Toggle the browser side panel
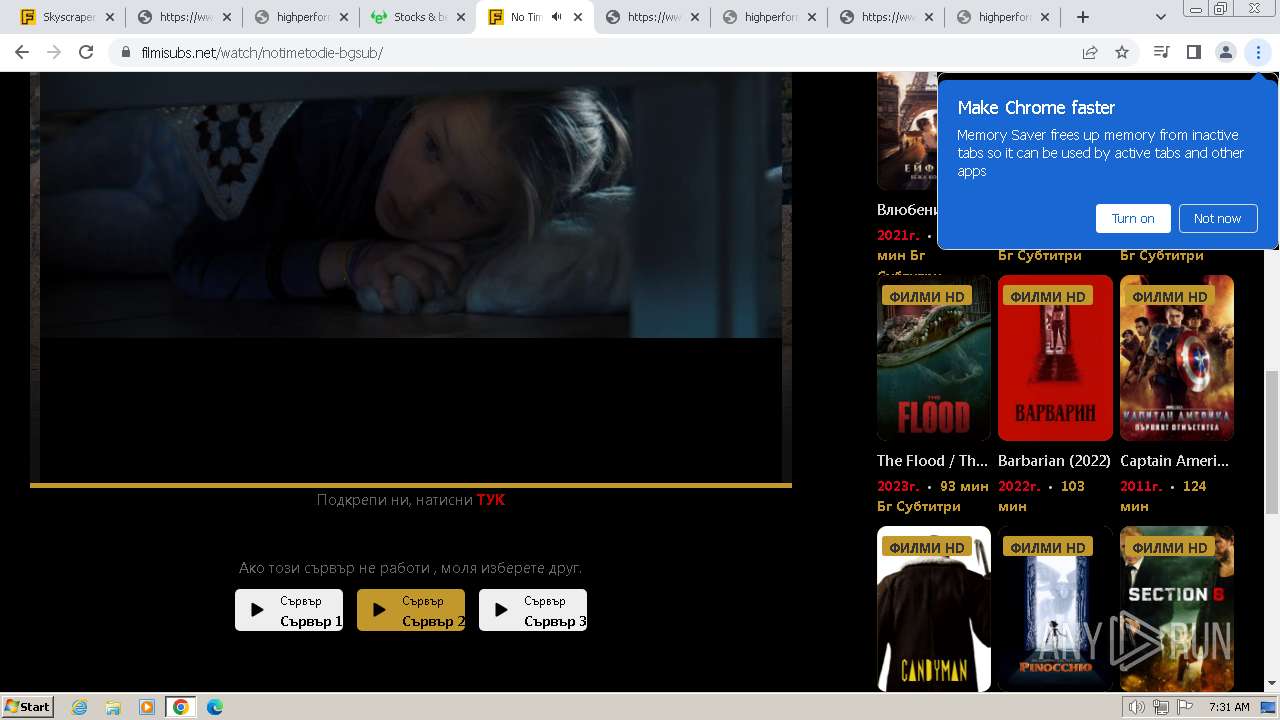The width and height of the screenshot is (1280, 720). coord(1193,52)
